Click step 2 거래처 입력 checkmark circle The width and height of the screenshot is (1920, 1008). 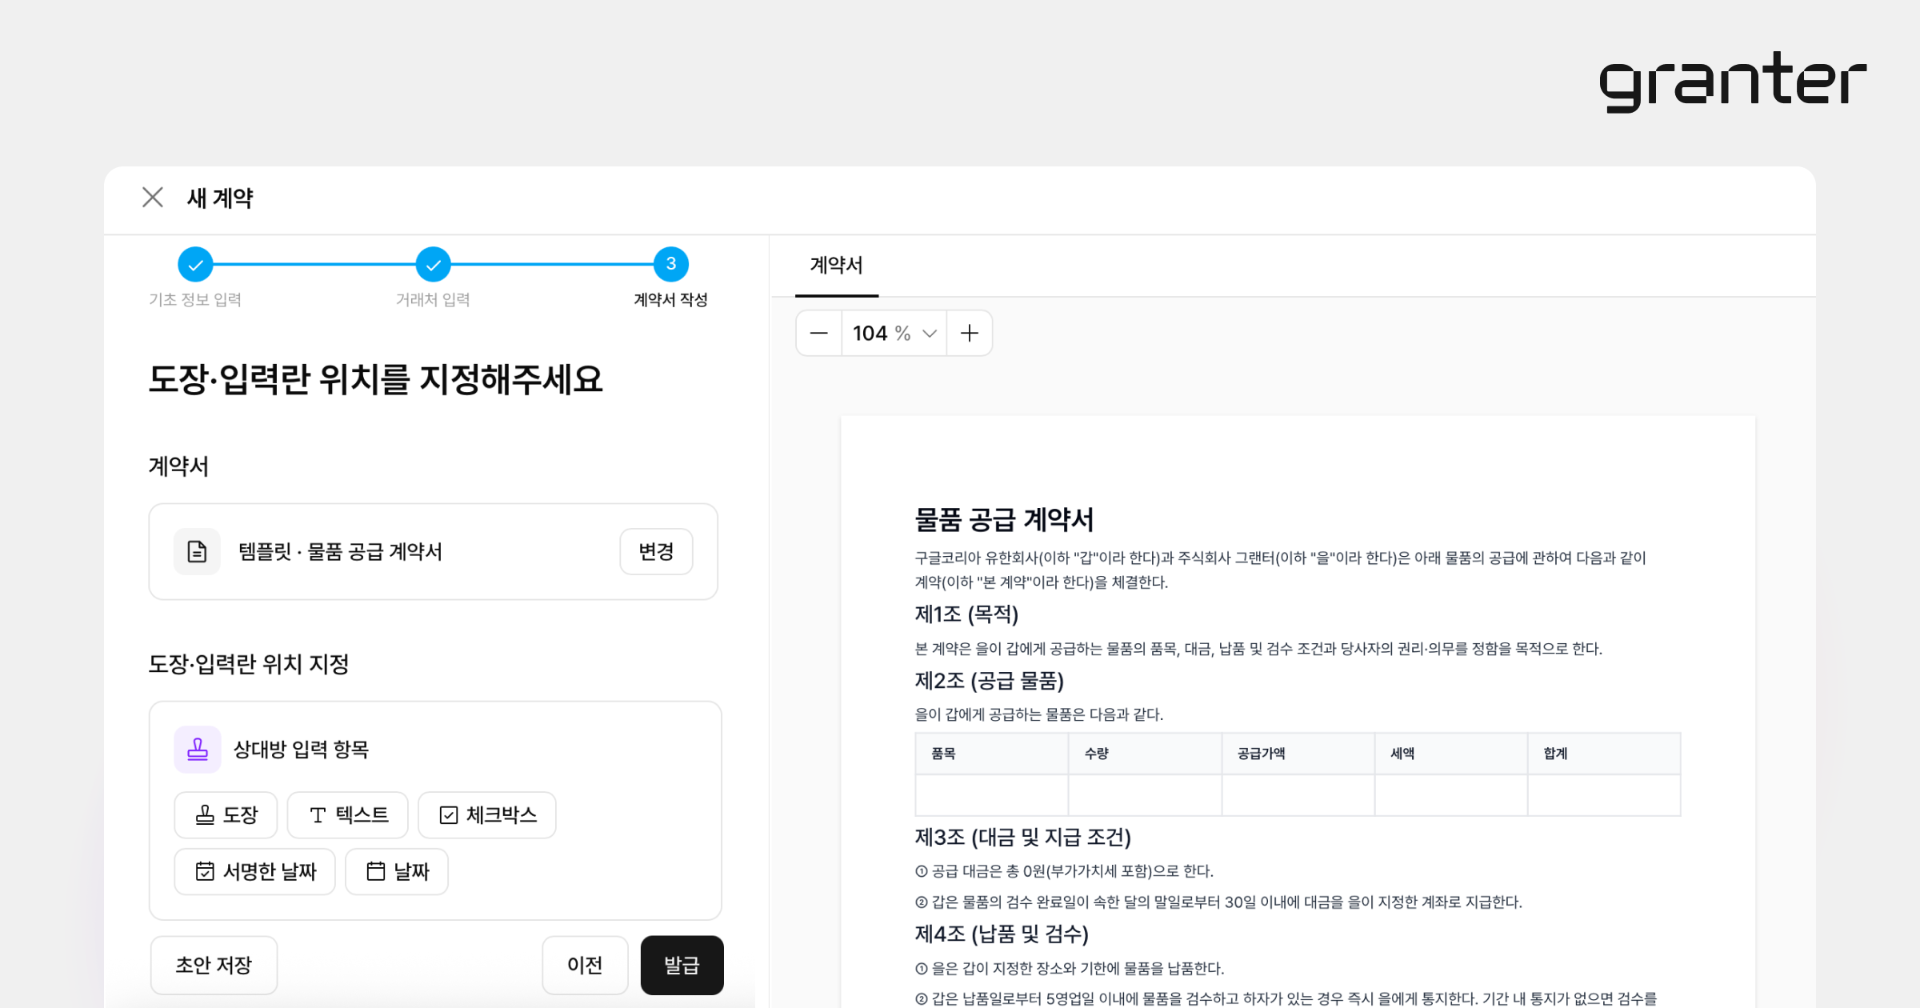pyautogui.click(x=433, y=264)
